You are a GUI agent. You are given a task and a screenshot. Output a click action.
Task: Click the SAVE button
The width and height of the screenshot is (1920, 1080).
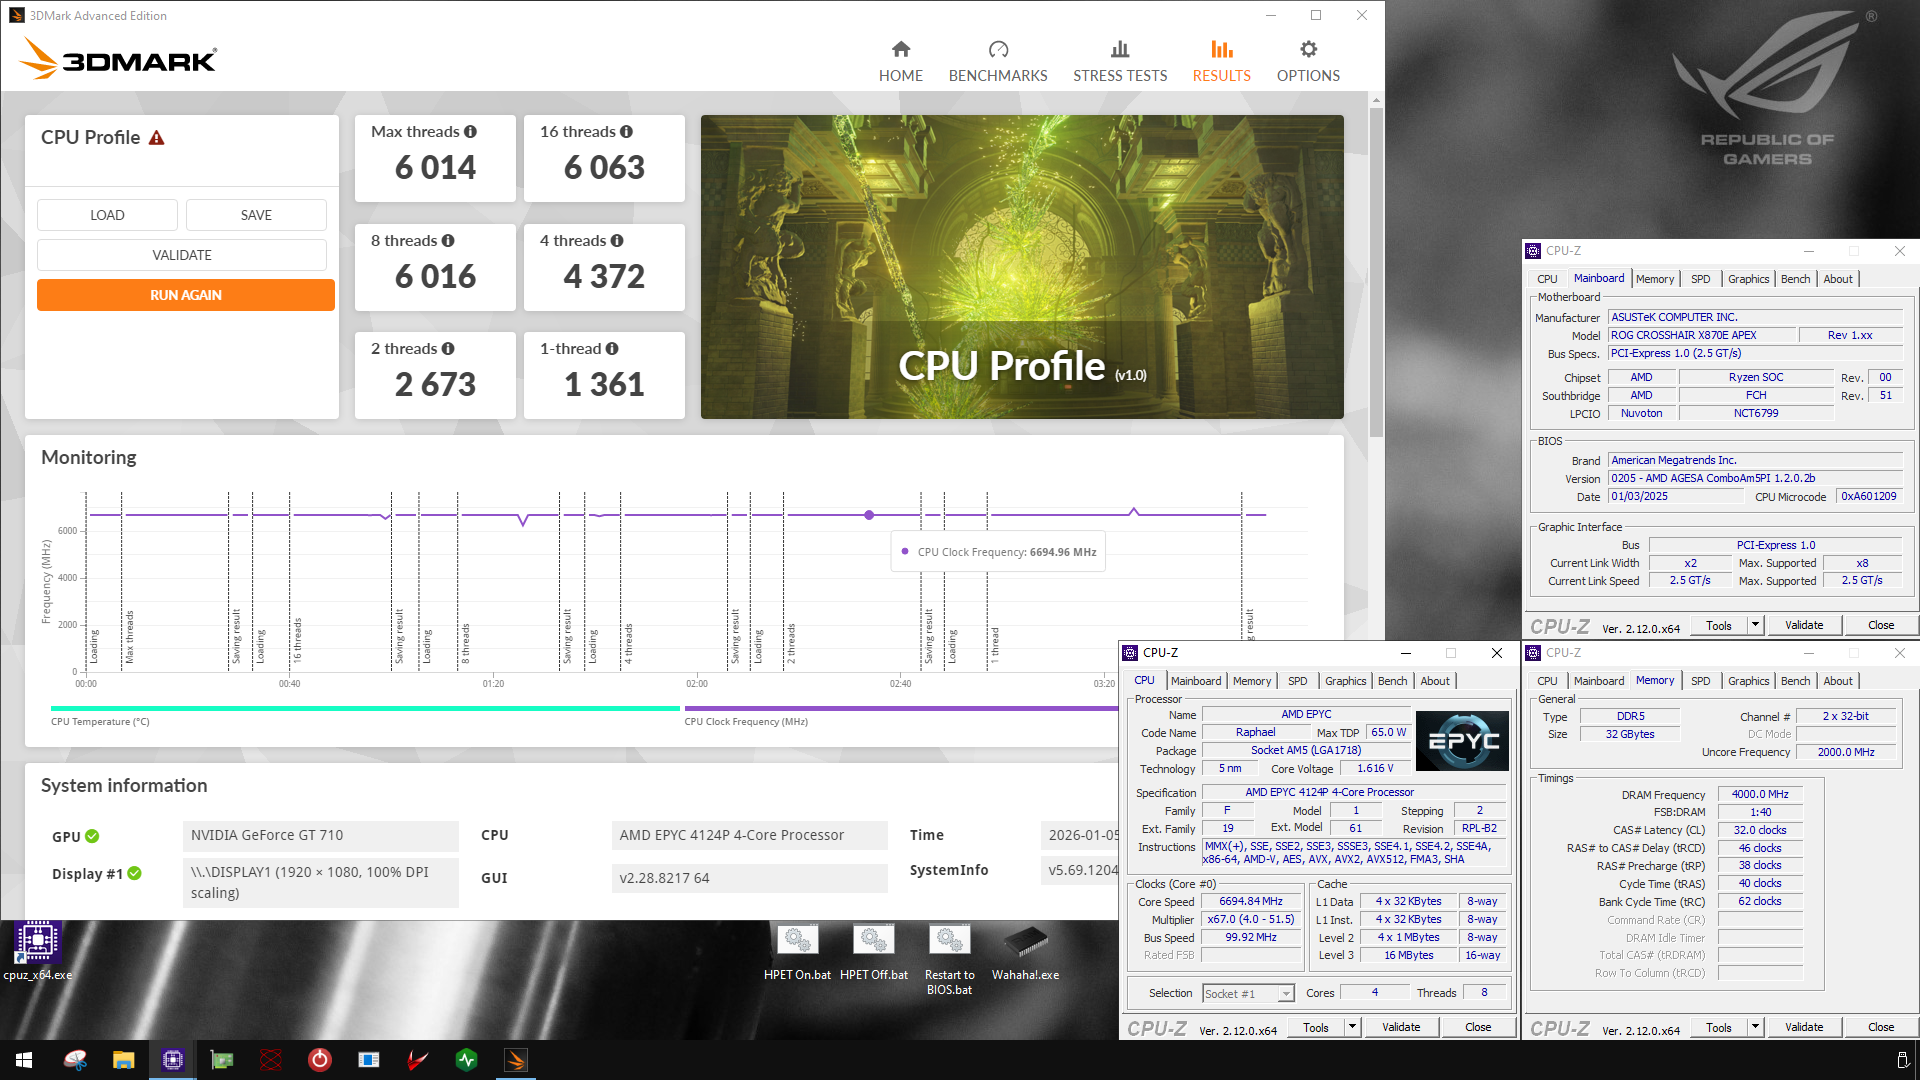256,215
